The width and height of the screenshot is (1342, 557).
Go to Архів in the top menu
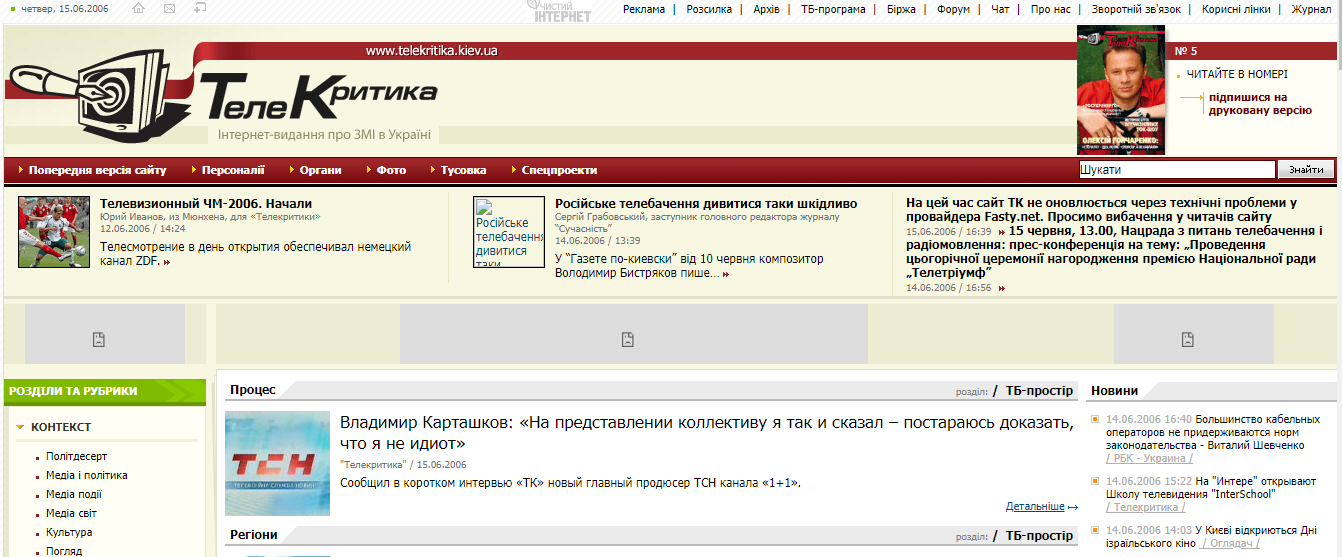[x=767, y=9]
